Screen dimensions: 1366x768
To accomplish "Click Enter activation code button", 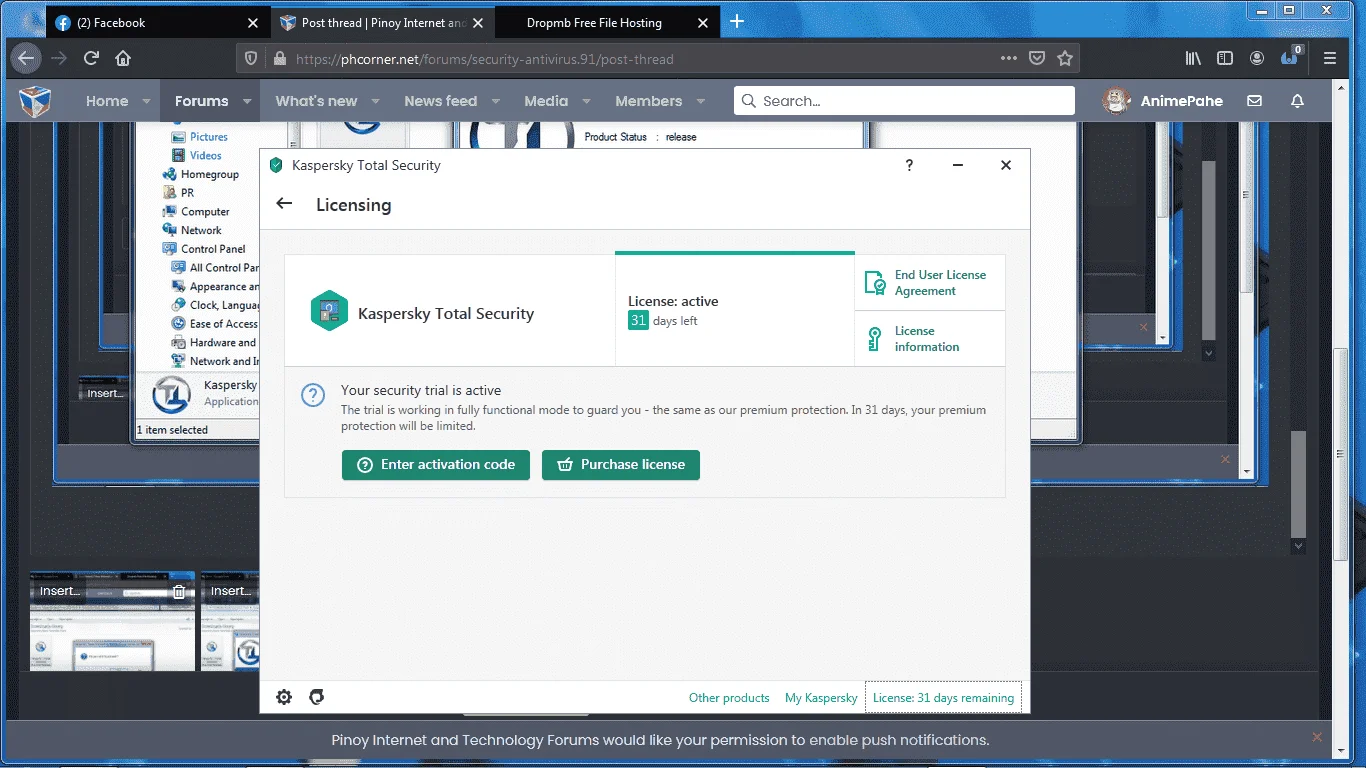I will (436, 465).
